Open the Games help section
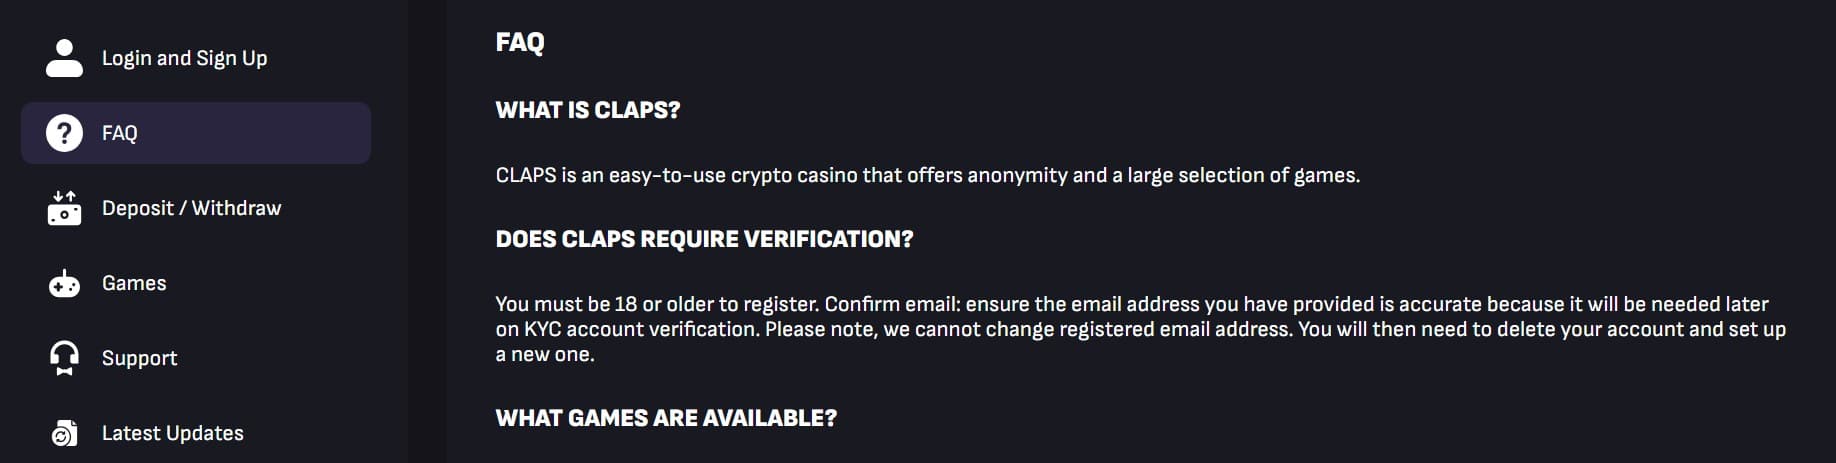This screenshot has width=1836, height=463. pos(134,284)
